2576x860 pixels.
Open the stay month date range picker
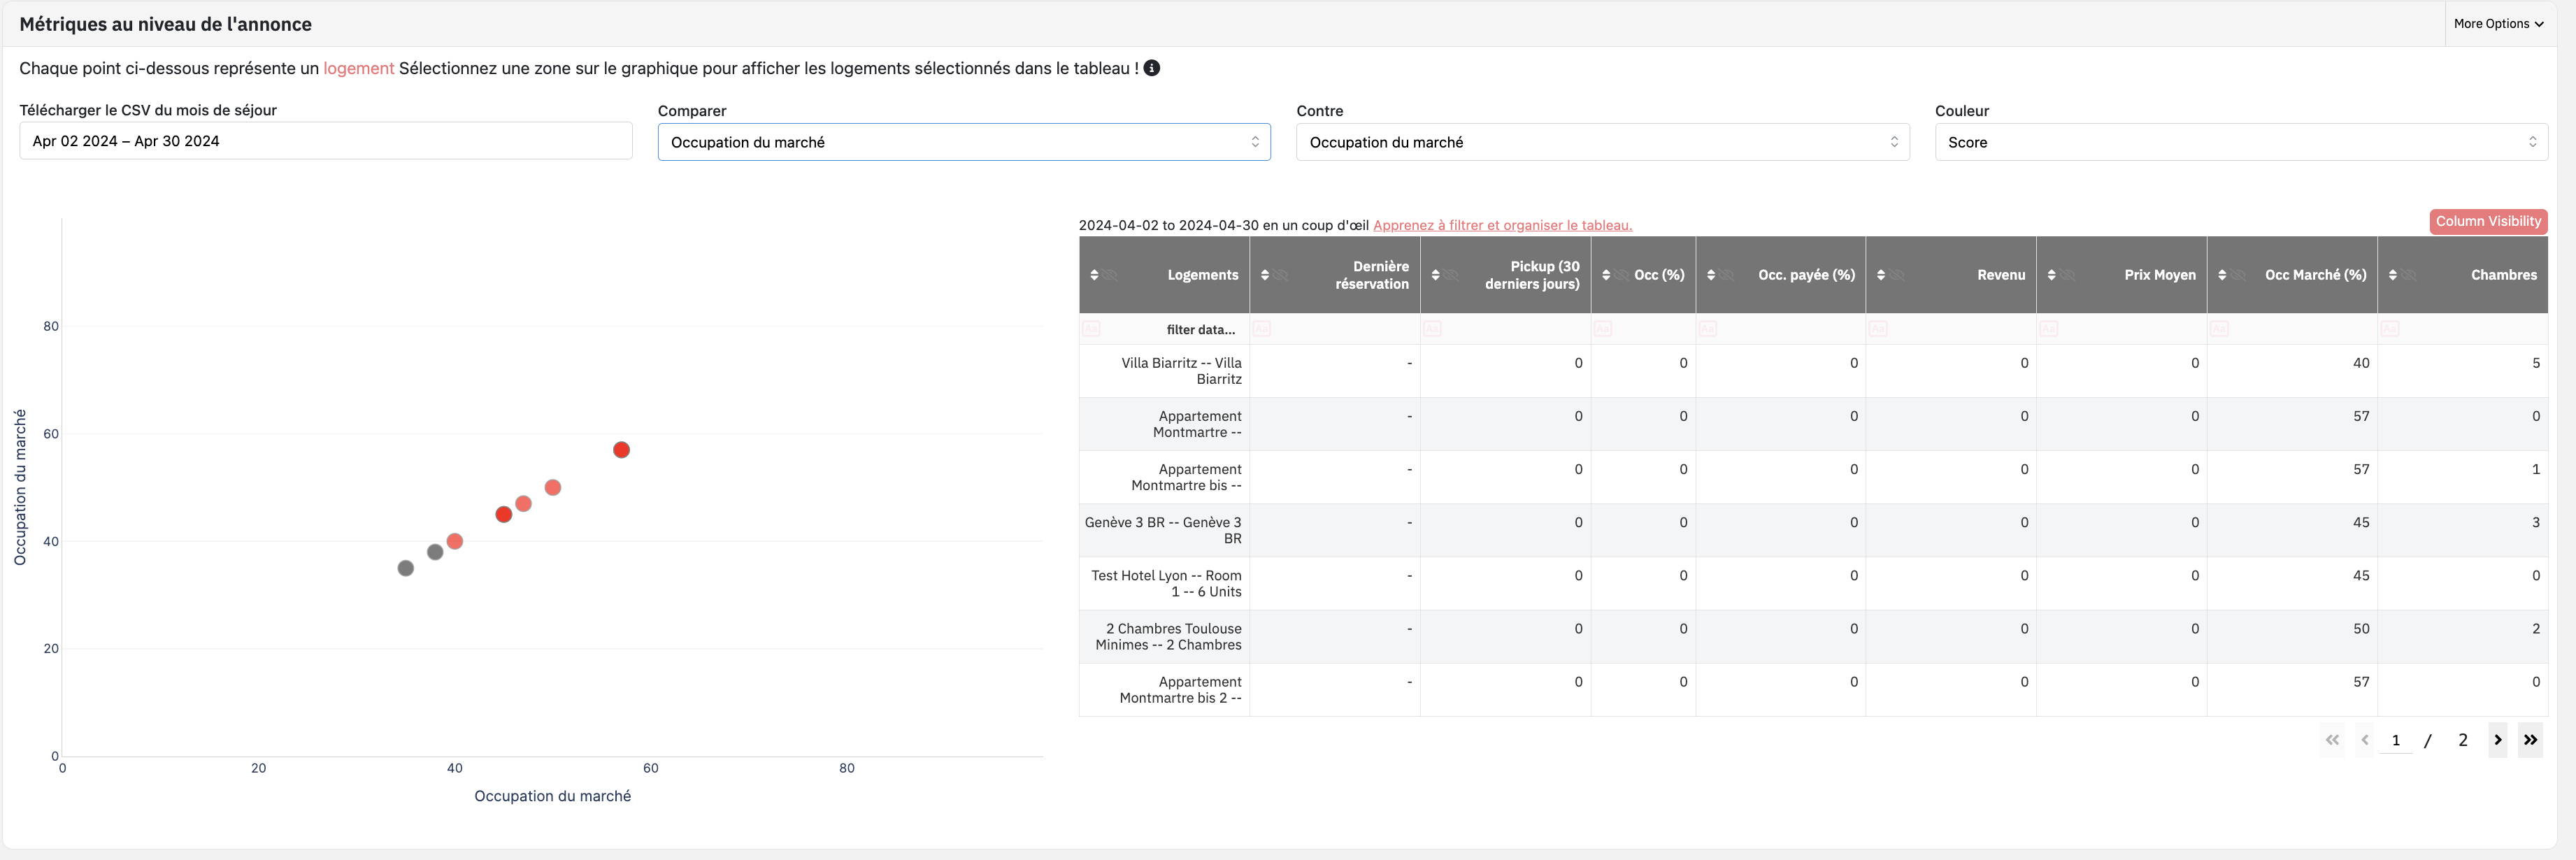click(326, 141)
